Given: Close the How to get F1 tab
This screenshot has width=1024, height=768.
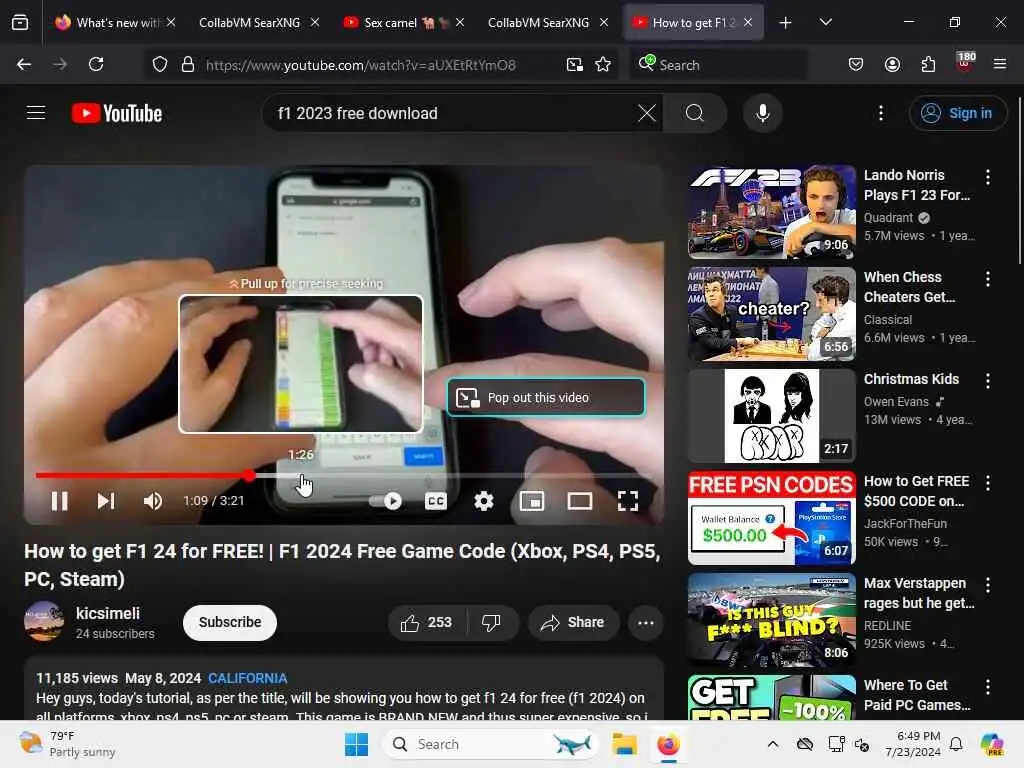Looking at the screenshot, I should point(748,22).
